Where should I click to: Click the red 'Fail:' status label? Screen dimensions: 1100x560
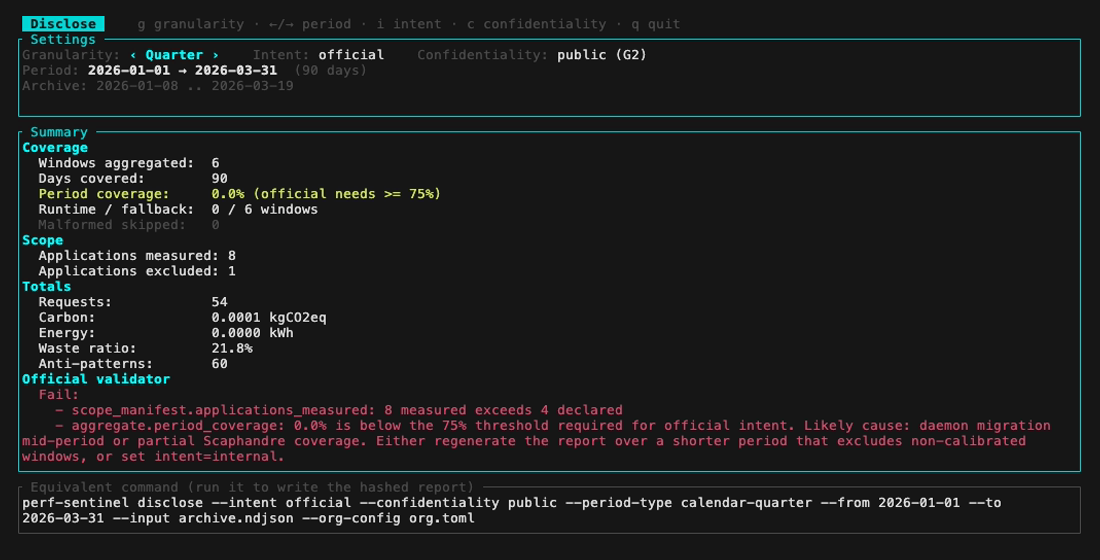(59, 394)
